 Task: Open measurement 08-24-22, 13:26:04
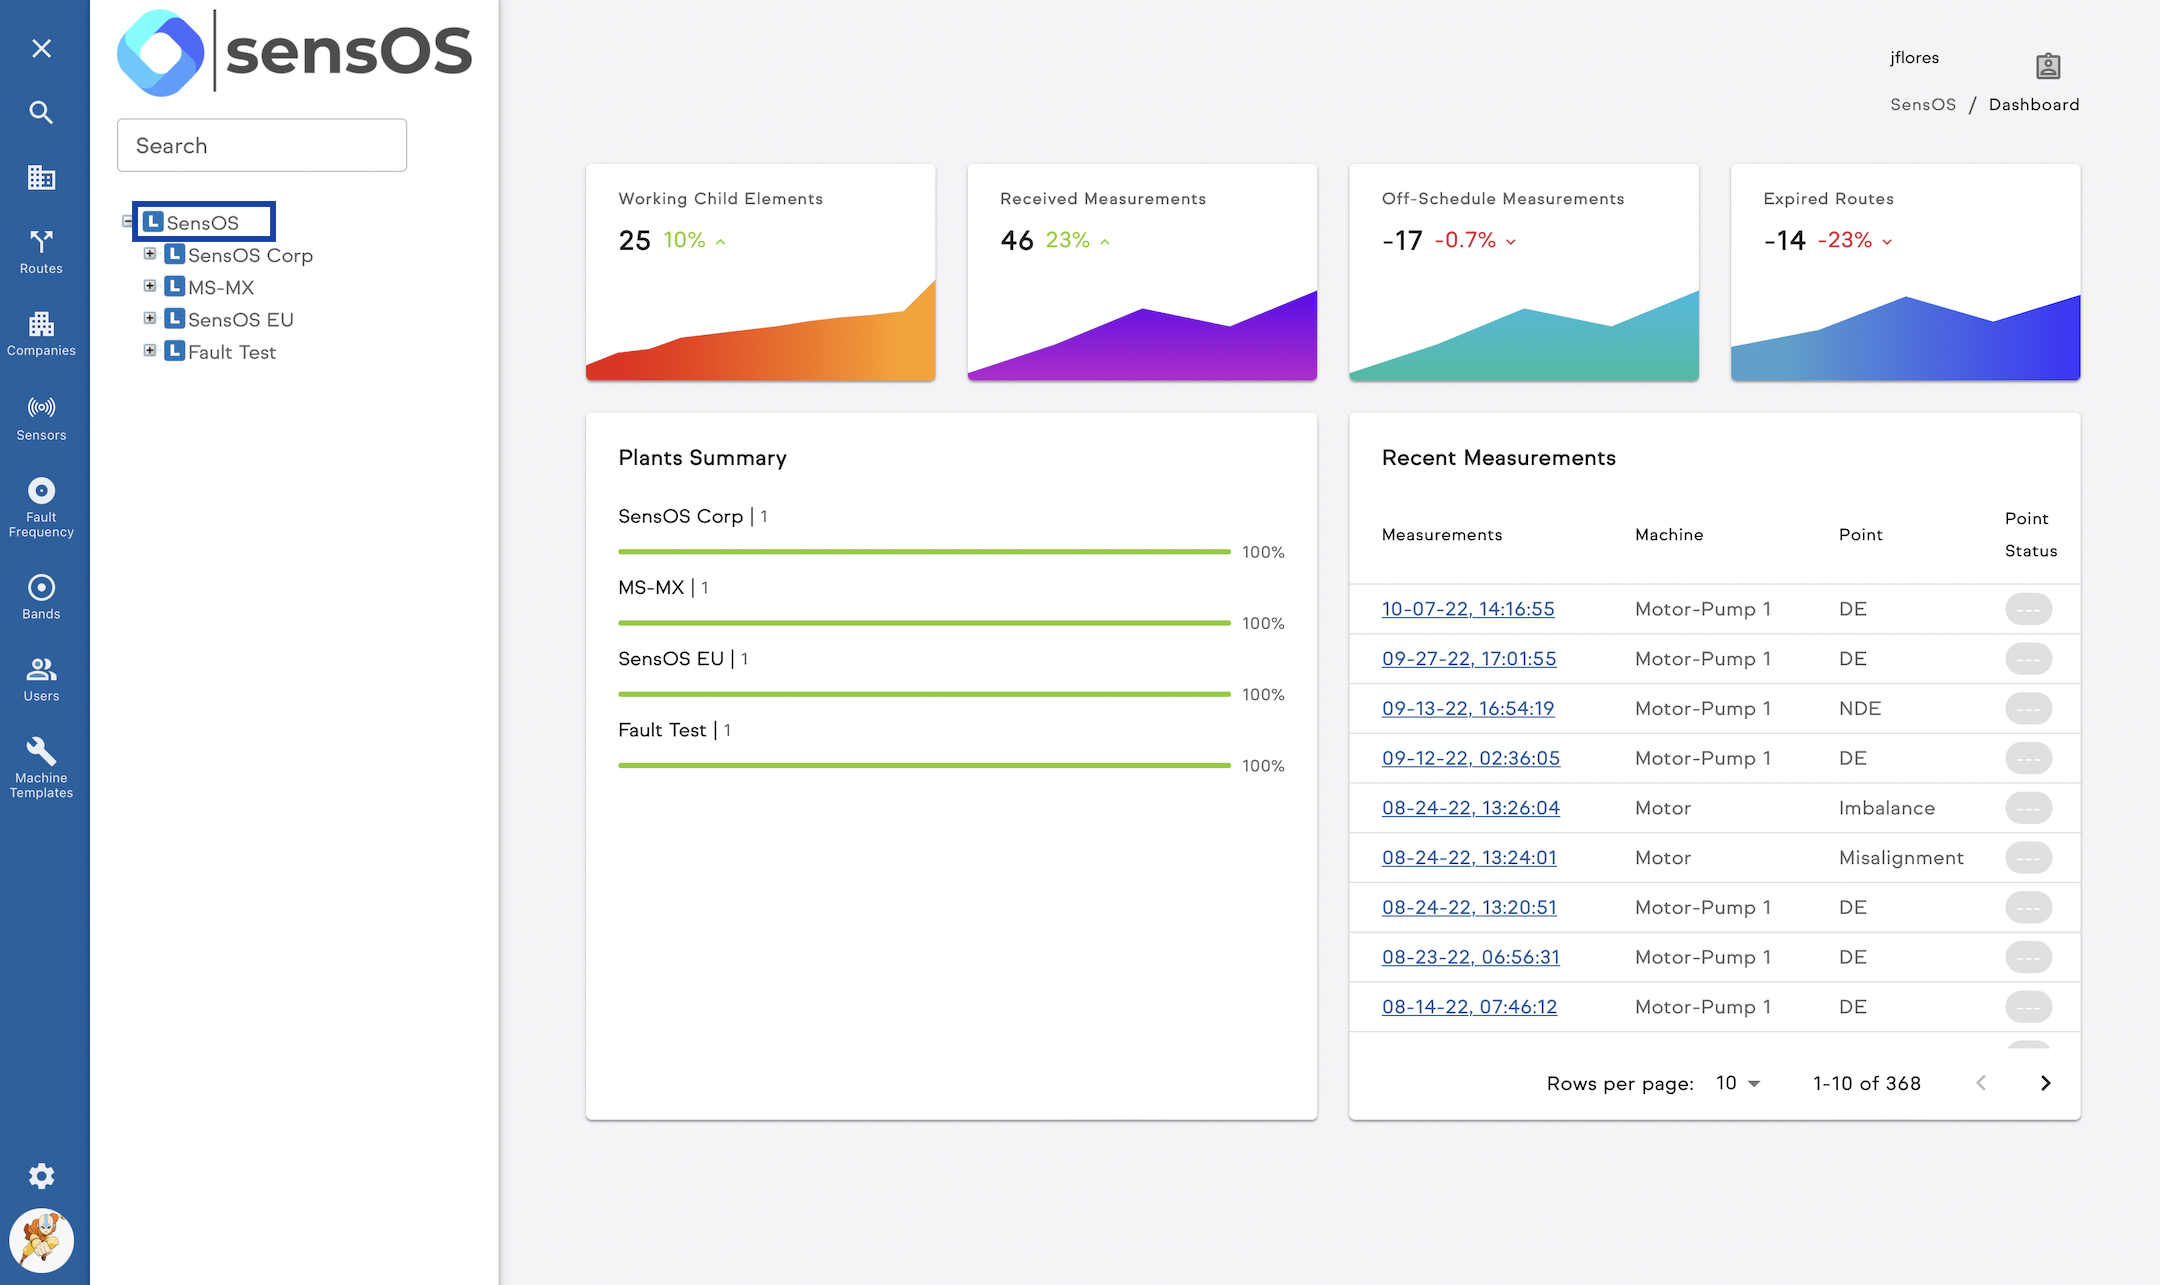pyautogui.click(x=1471, y=808)
